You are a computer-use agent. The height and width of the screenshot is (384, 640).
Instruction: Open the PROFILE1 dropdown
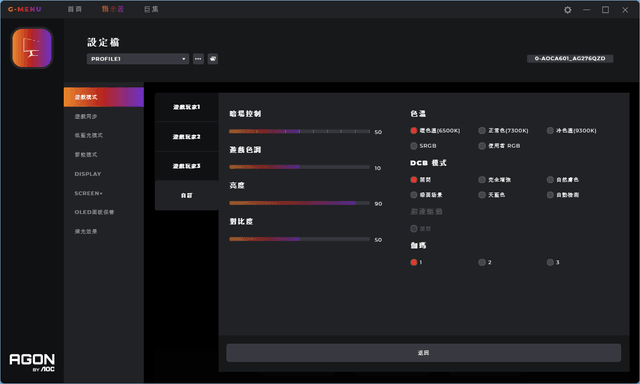(138, 59)
